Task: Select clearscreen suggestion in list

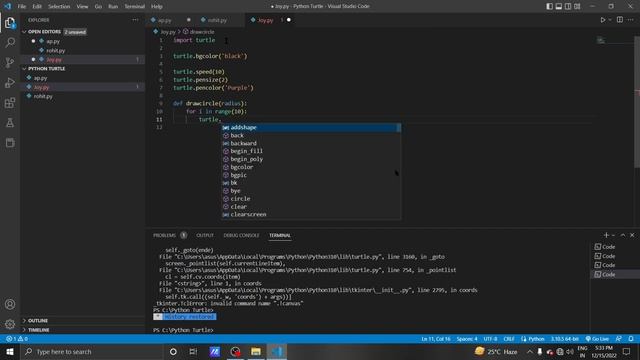Action: tap(311, 214)
